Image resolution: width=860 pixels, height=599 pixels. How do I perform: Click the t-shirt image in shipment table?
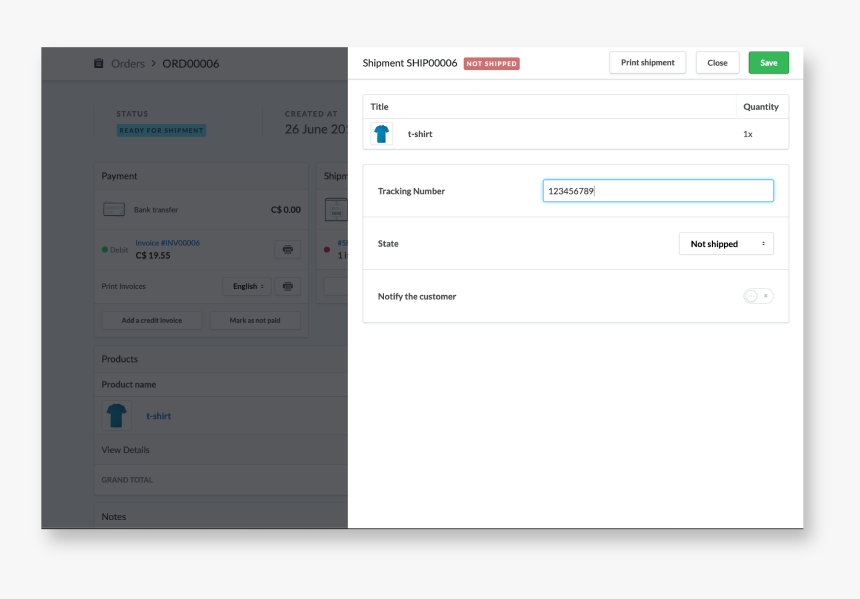[x=381, y=134]
